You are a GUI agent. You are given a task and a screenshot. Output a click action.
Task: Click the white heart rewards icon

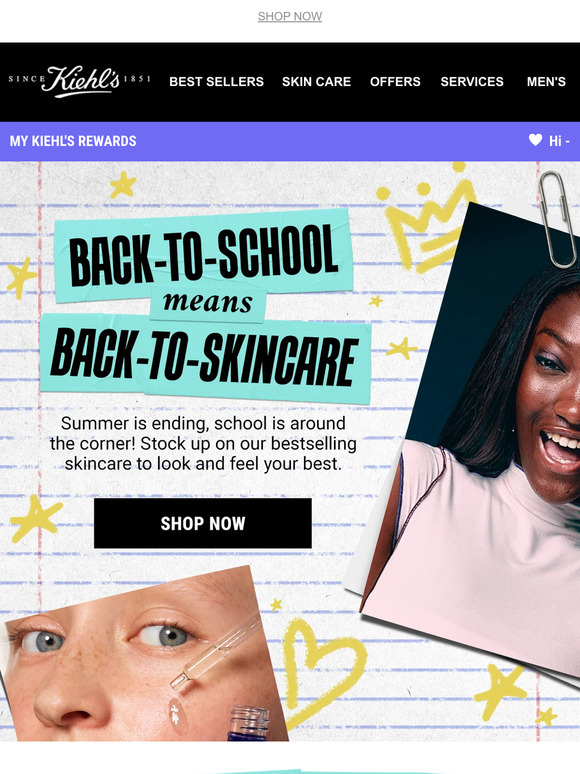535,140
